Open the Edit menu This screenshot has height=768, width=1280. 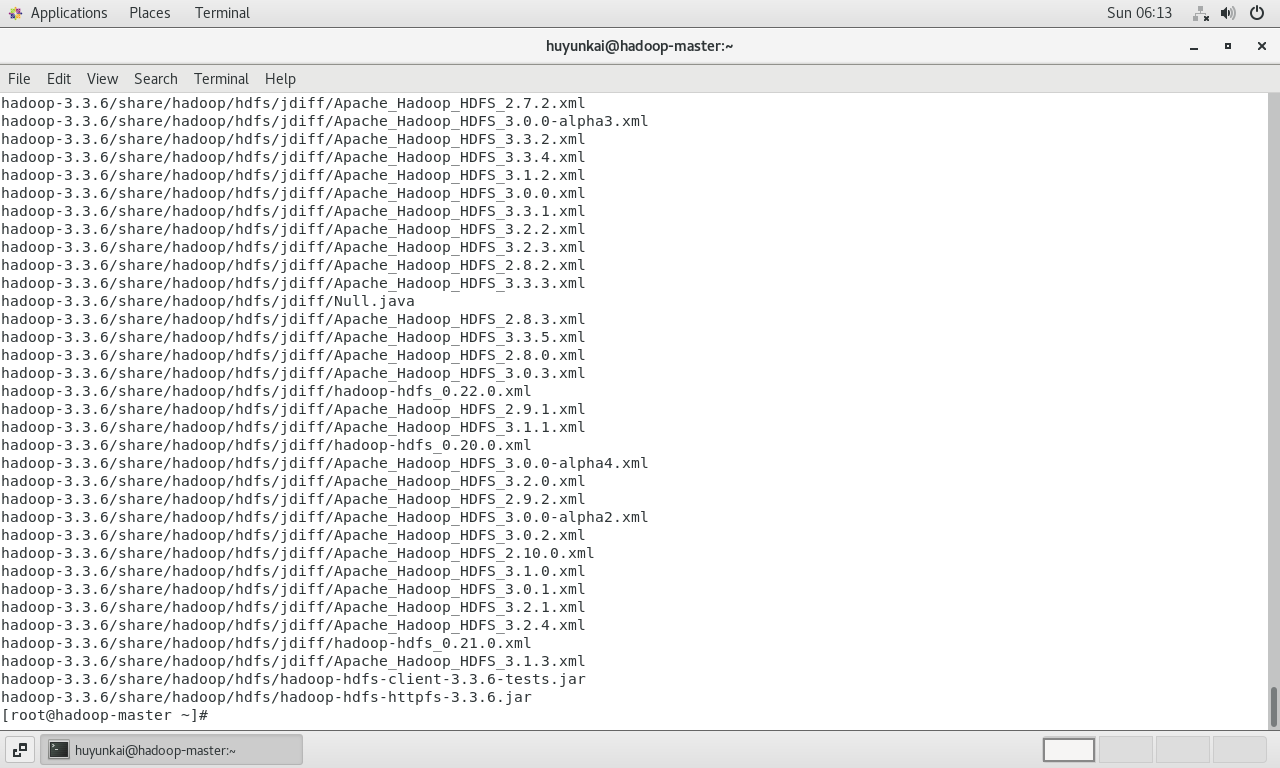pos(59,79)
